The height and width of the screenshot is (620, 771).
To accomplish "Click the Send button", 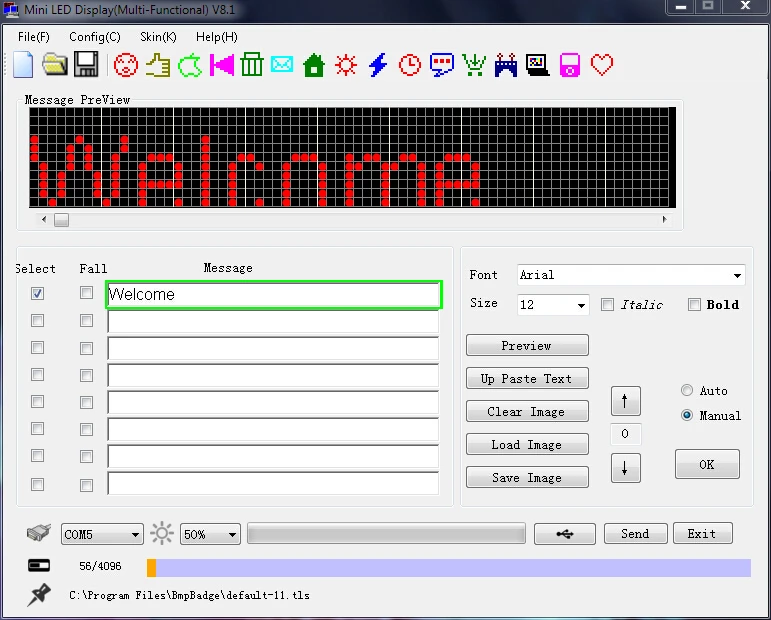I will tap(635, 533).
